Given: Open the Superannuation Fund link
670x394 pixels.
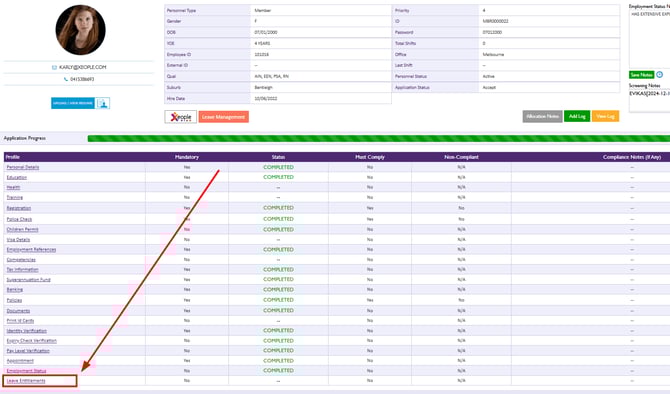Looking at the screenshot, I should pos(28,280).
